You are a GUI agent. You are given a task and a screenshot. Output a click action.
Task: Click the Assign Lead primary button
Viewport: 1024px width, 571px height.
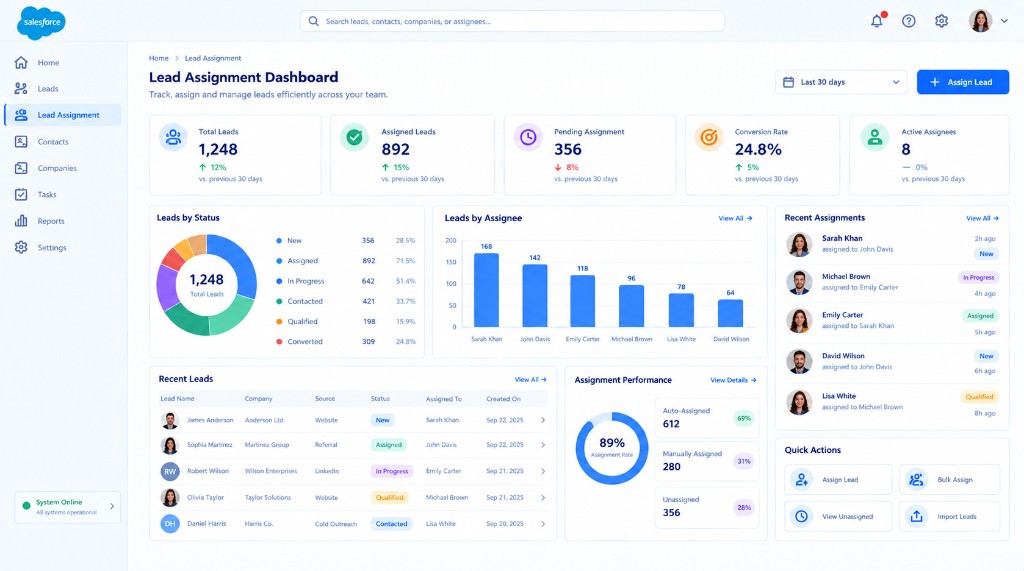963,82
